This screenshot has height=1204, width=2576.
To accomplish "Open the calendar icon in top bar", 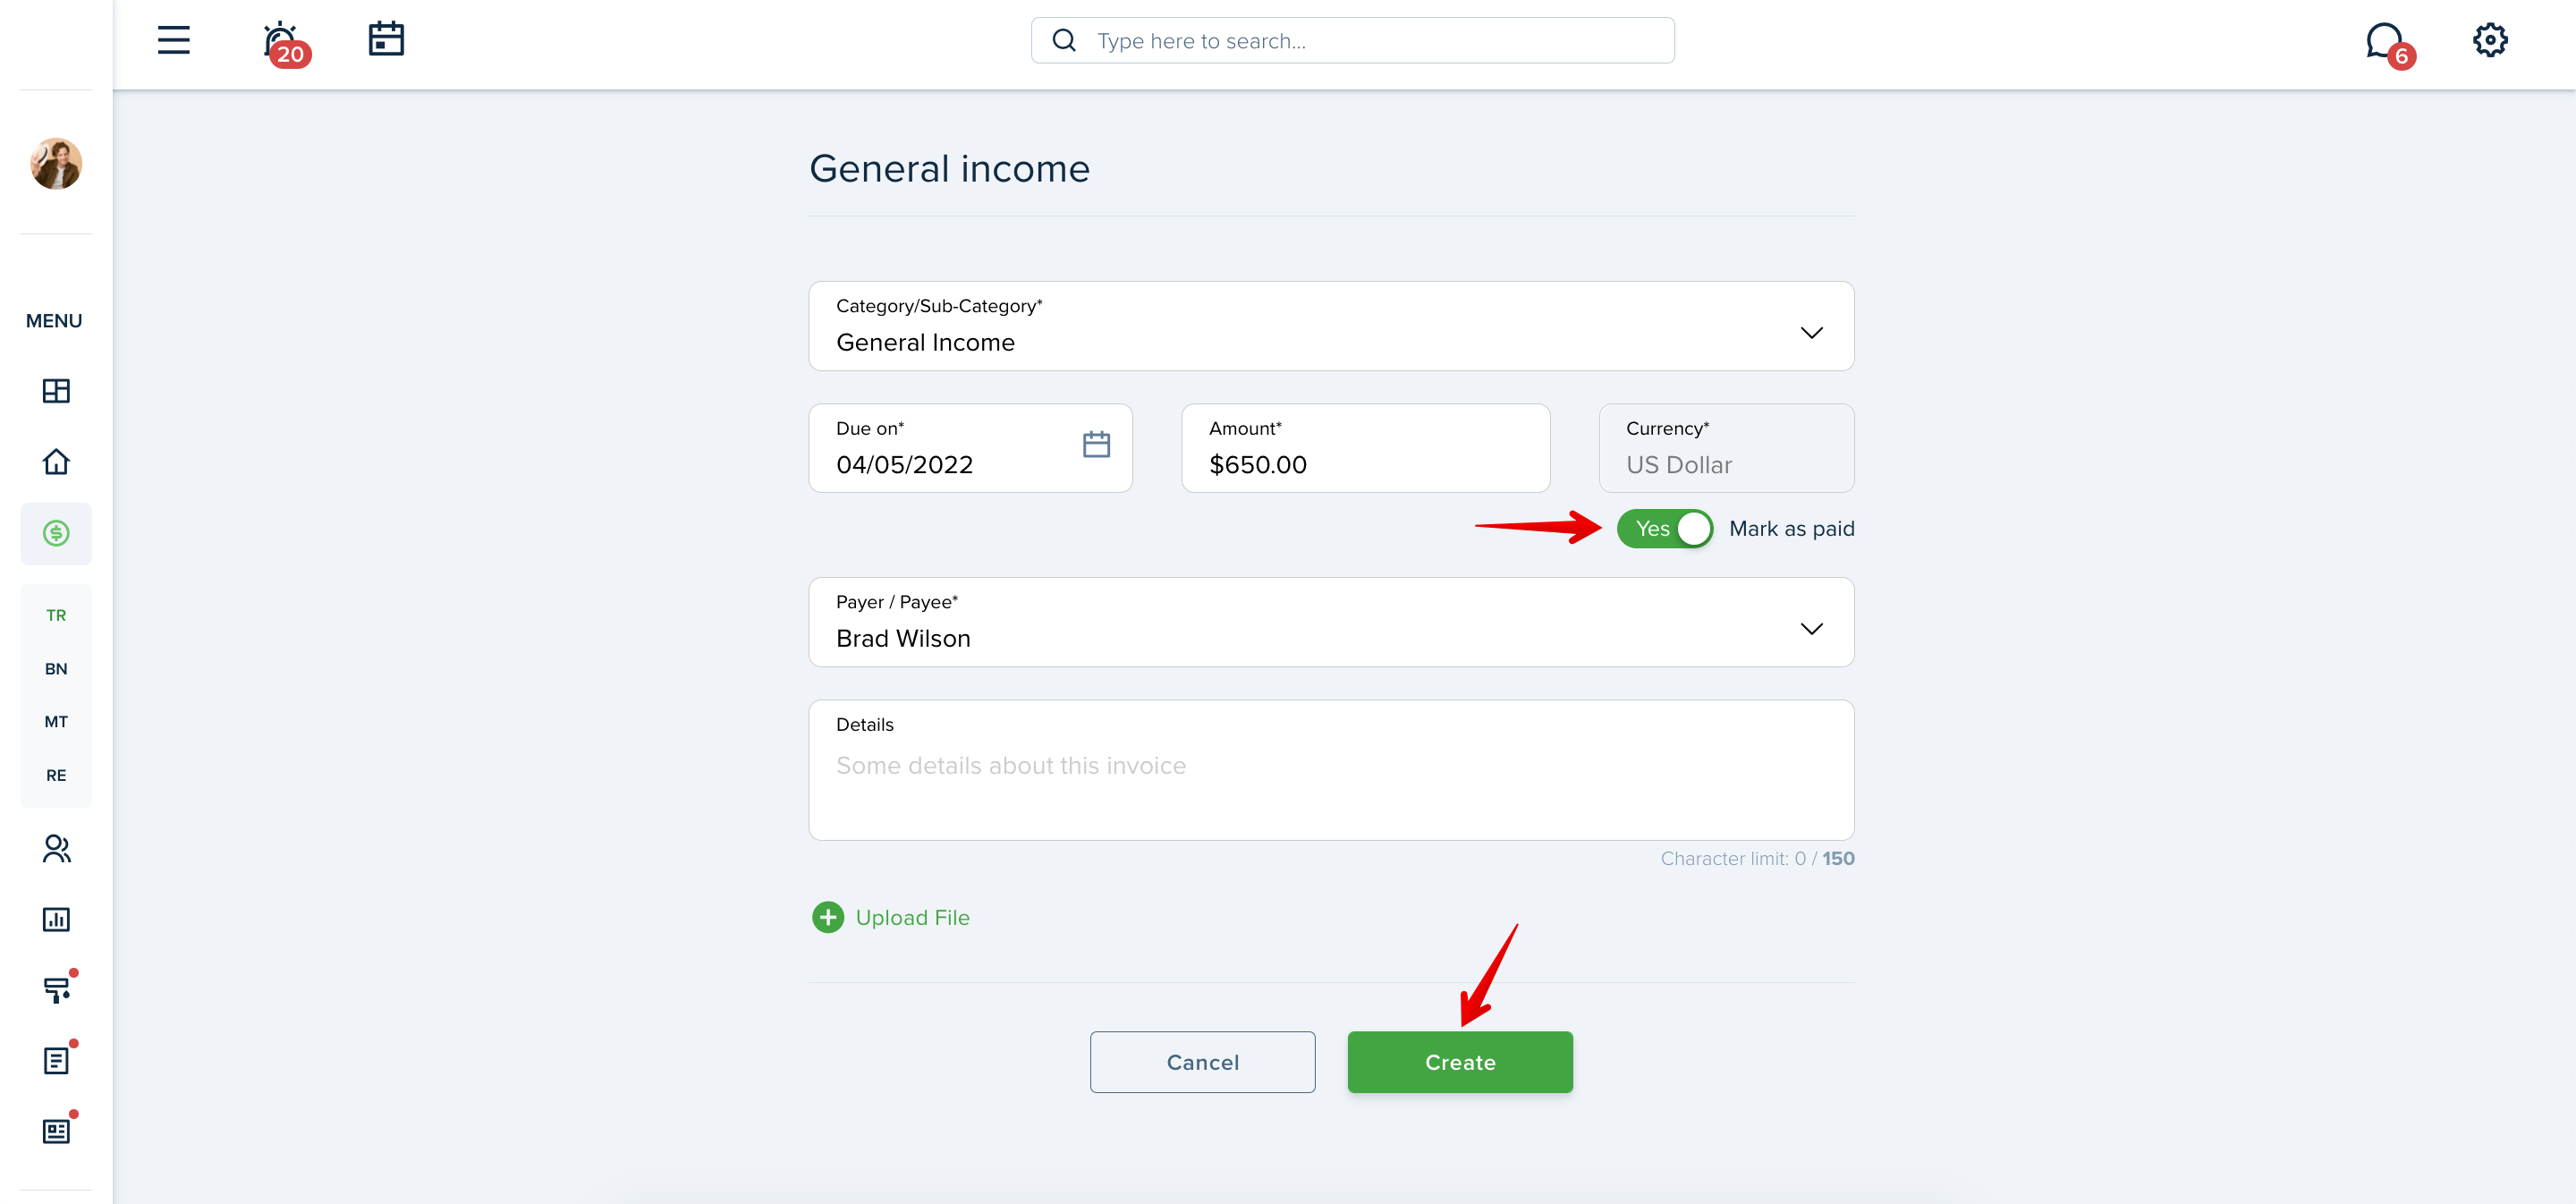I will click(x=386, y=39).
